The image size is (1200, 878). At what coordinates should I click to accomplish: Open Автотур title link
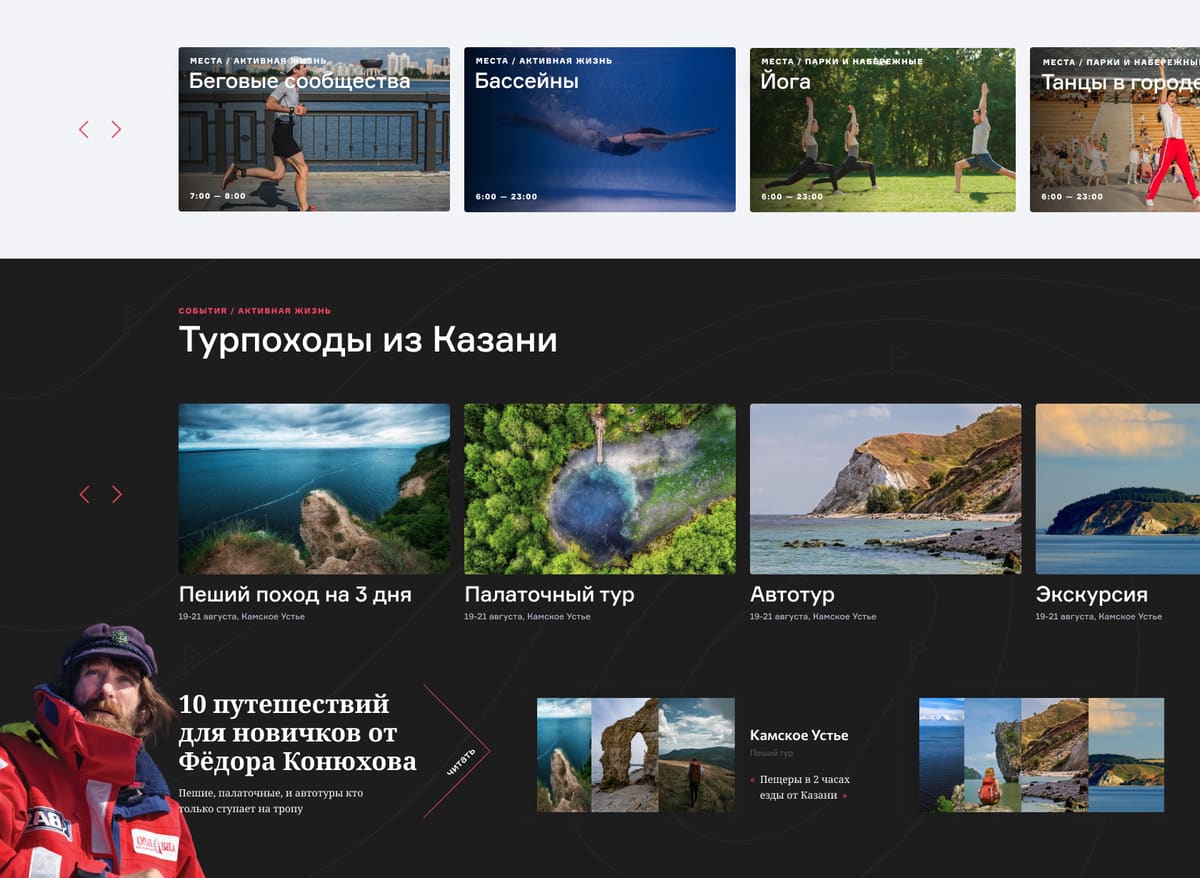coord(792,594)
